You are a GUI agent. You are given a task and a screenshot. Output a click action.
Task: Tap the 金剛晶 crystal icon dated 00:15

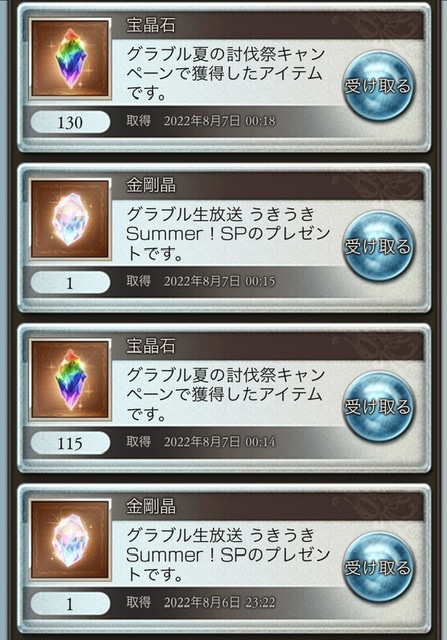70,219
